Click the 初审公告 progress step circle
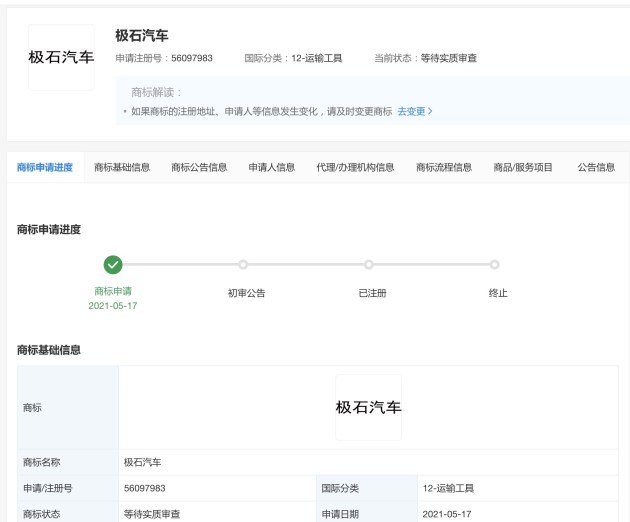 coord(243,264)
